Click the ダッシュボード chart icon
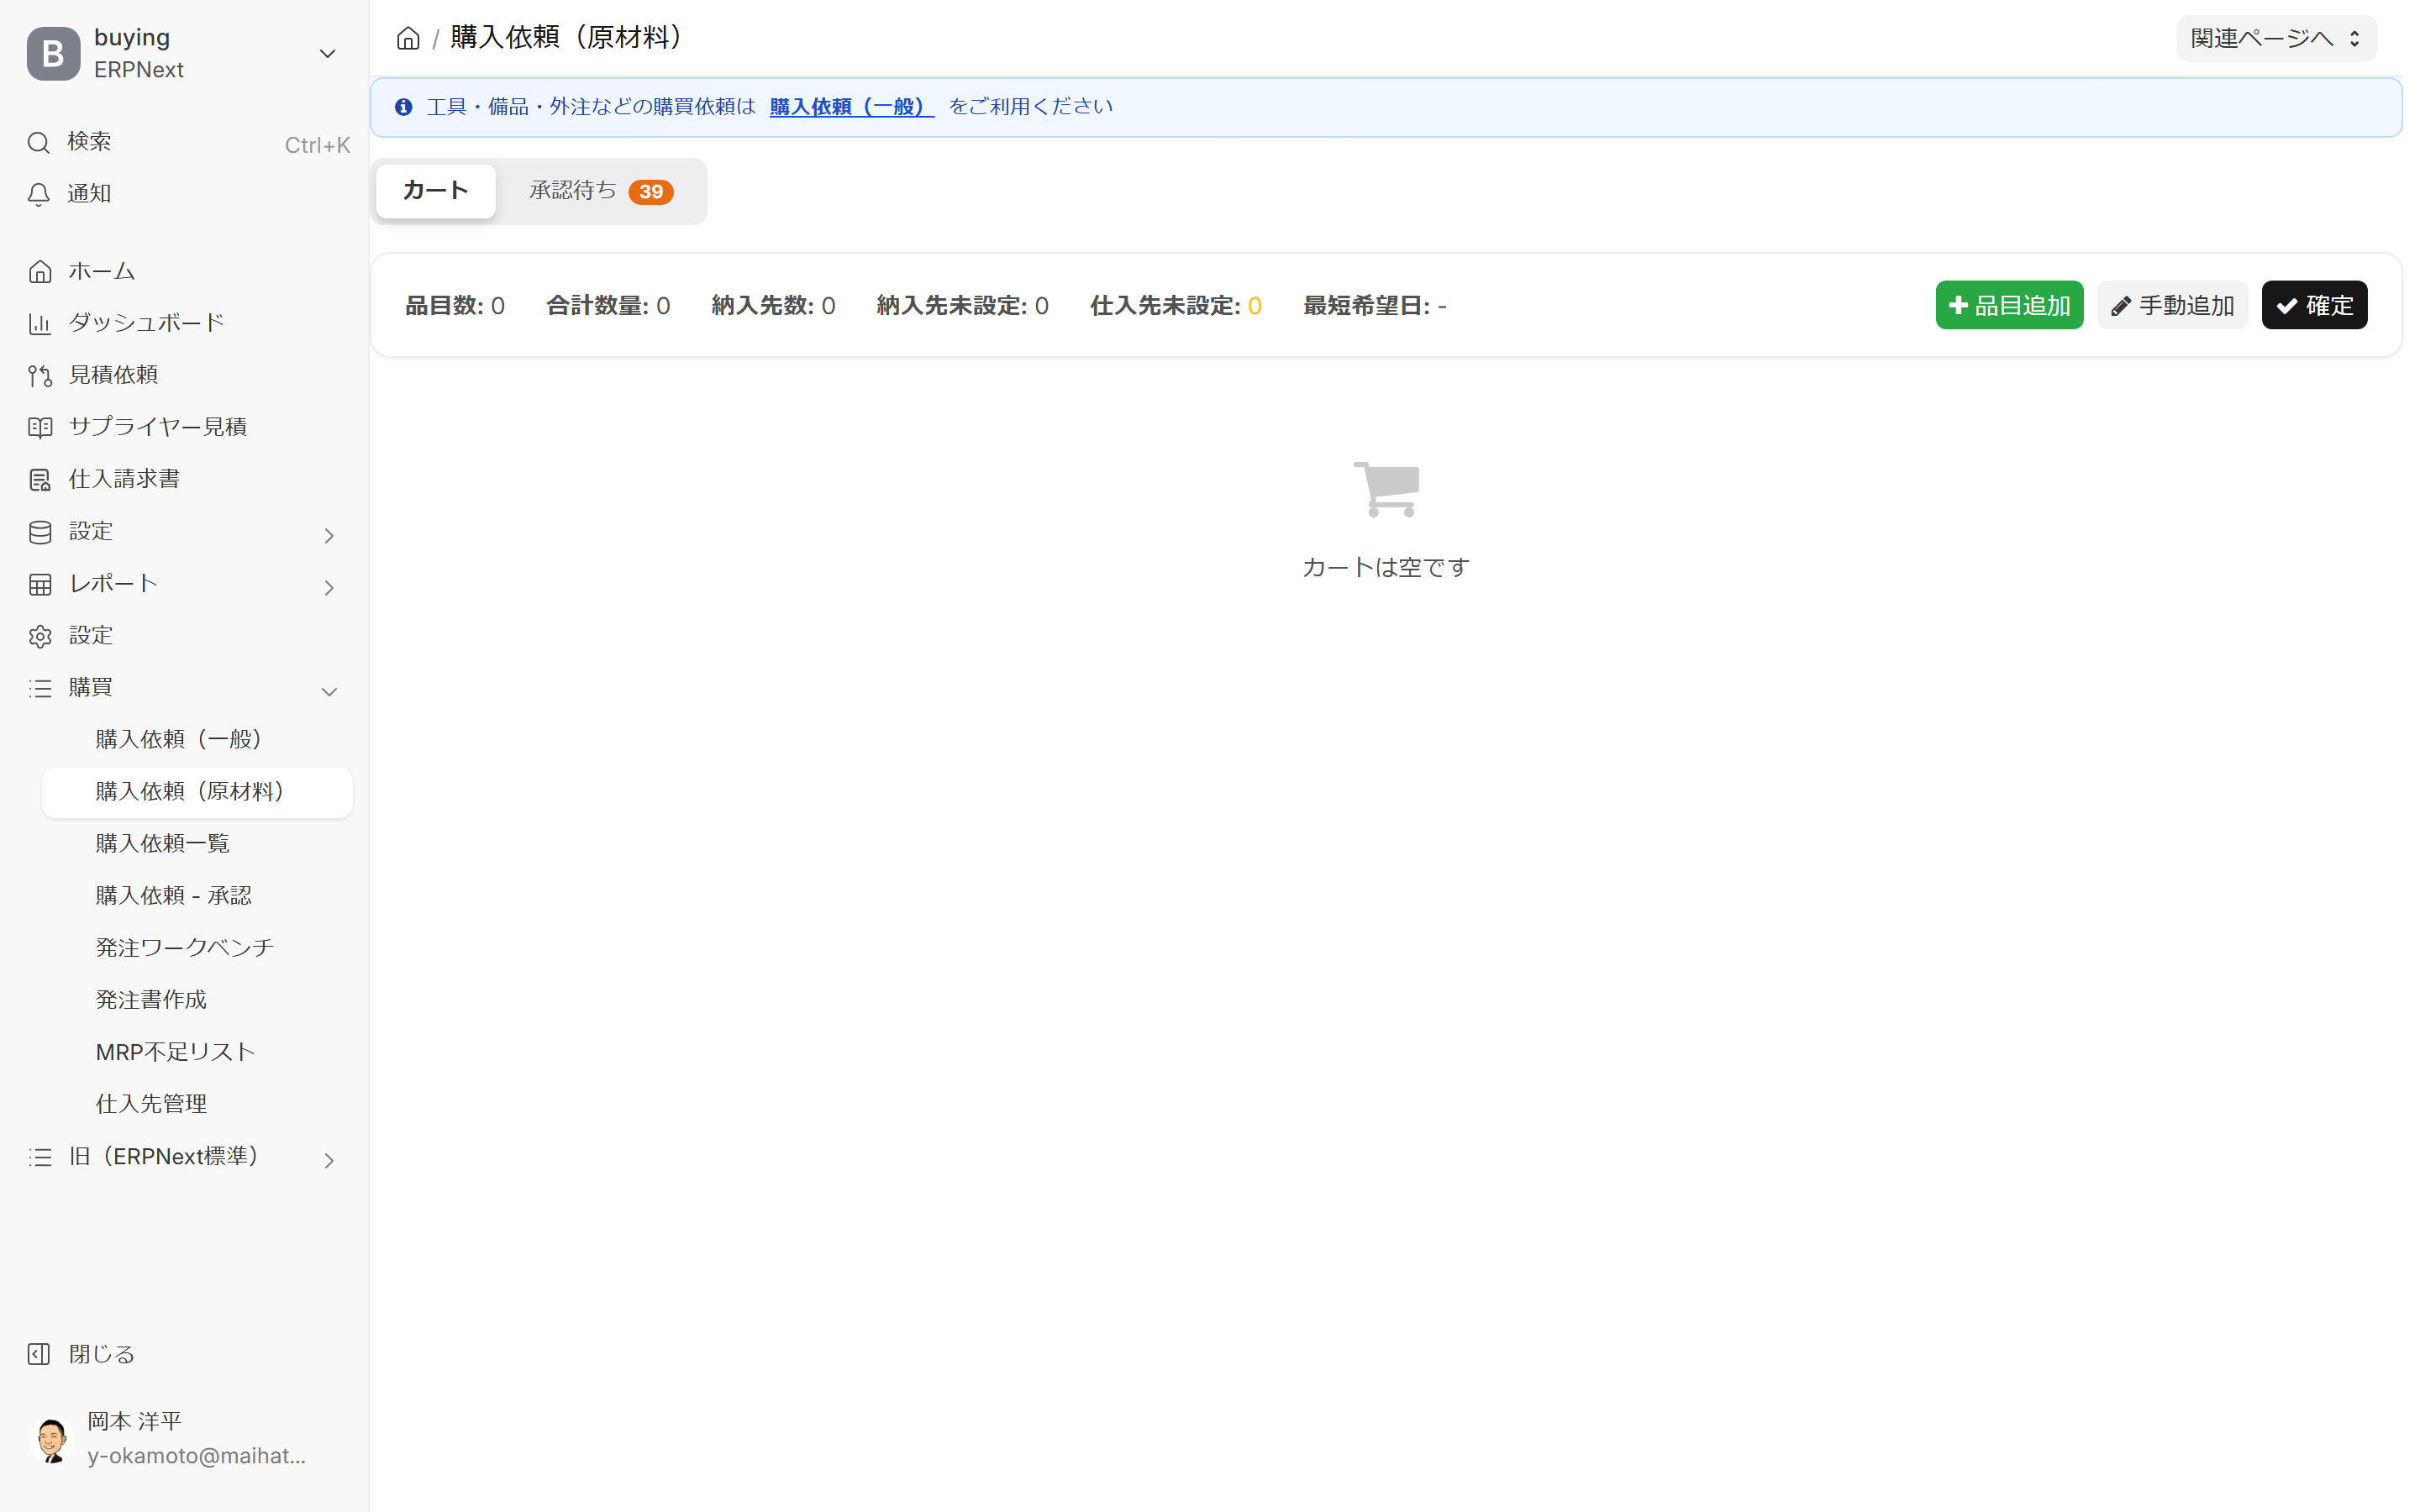2420x1512 pixels. pyautogui.click(x=40, y=323)
